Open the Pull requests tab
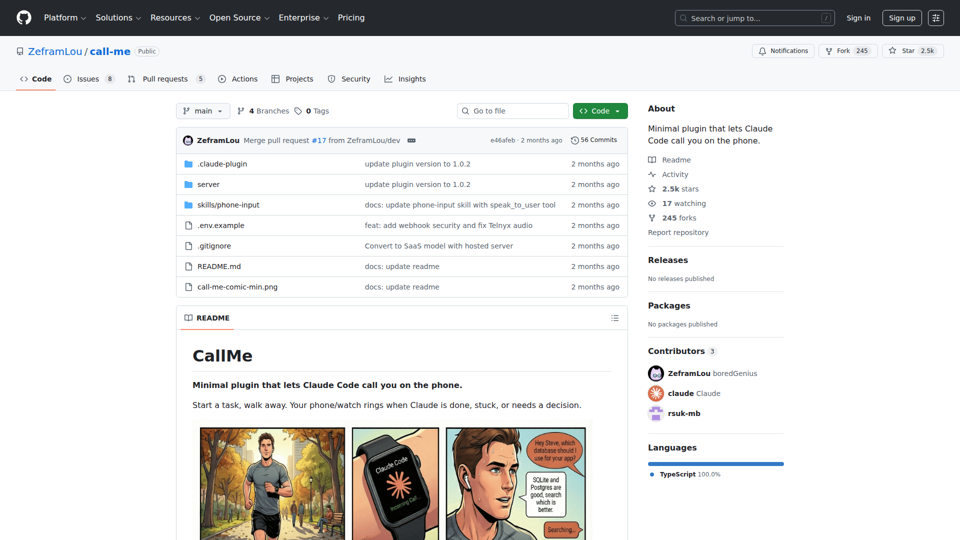 click(166, 79)
